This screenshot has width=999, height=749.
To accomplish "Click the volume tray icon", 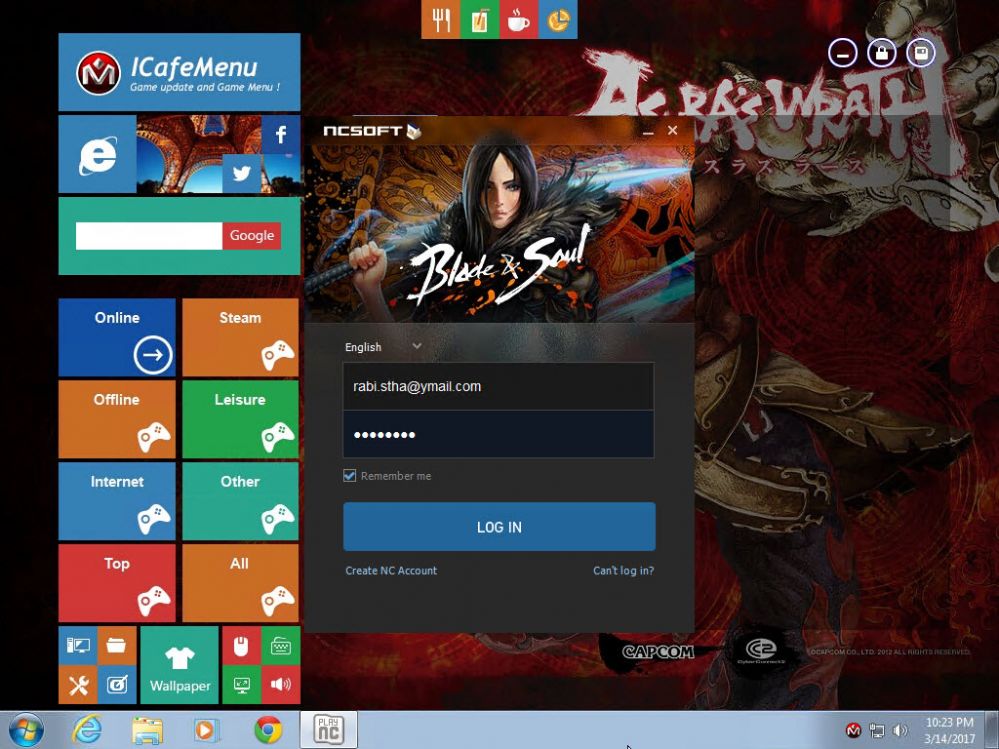I will click(901, 731).
